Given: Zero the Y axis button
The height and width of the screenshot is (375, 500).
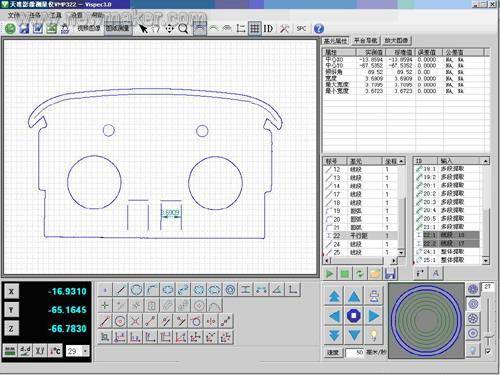Looking at the screenshot, I should 11,310.
